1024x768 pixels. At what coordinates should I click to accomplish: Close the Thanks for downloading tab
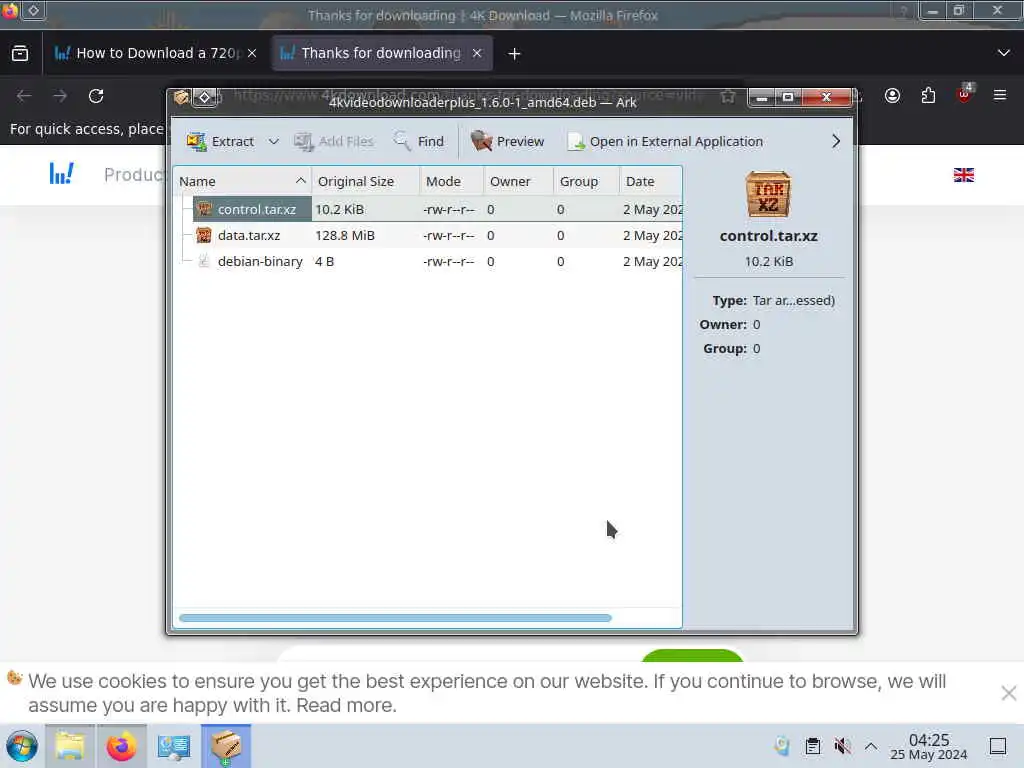[477, 53]
